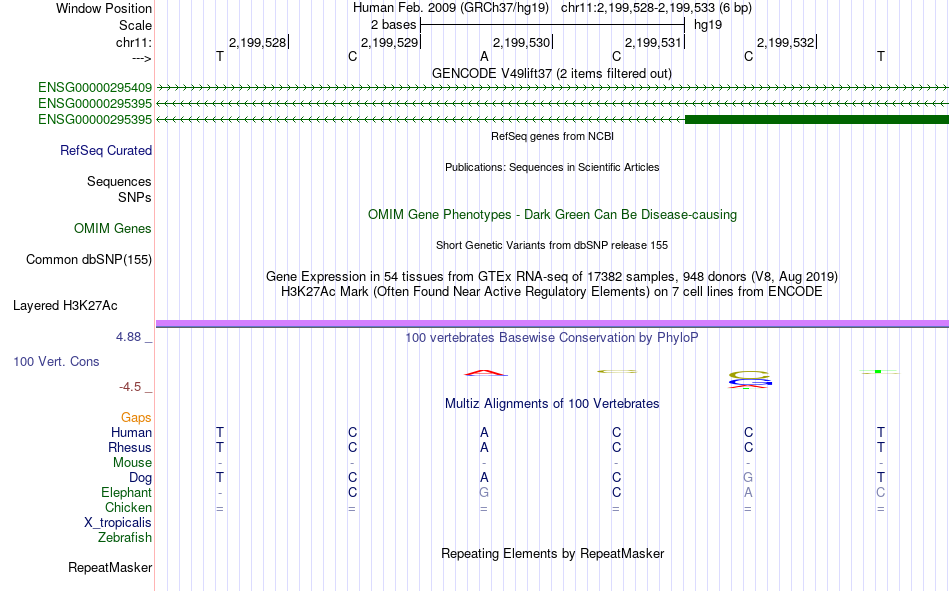
Task: Click the 'OMIM Gene Phenotypes' green title
Action: click(x=552, y=215)
